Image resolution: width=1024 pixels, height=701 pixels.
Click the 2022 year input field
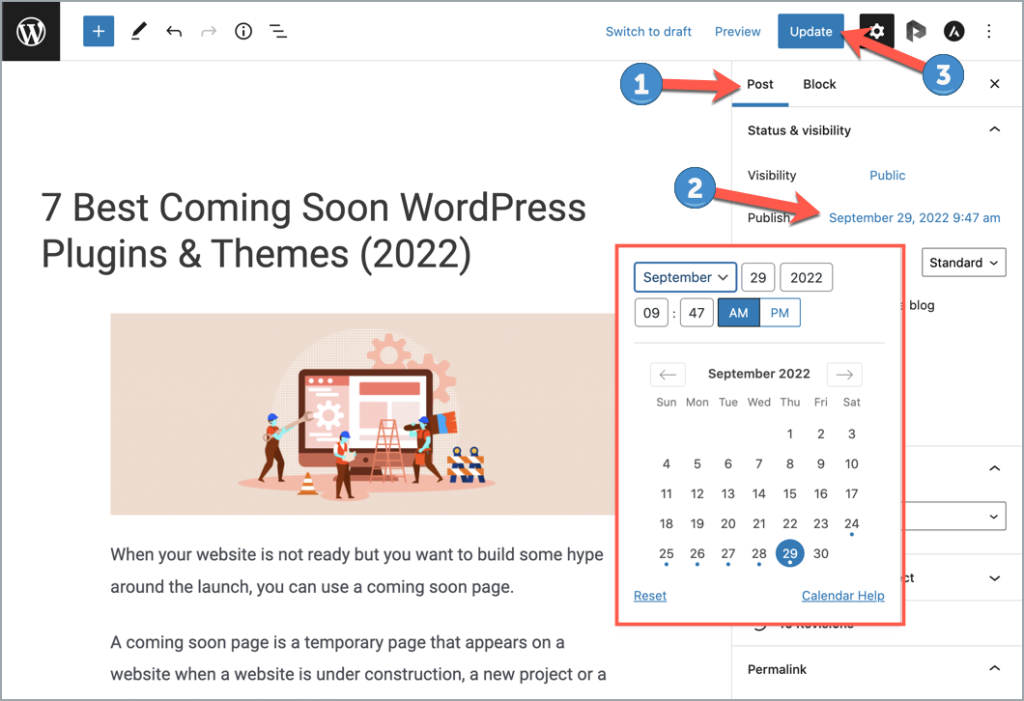coord(805,277)
